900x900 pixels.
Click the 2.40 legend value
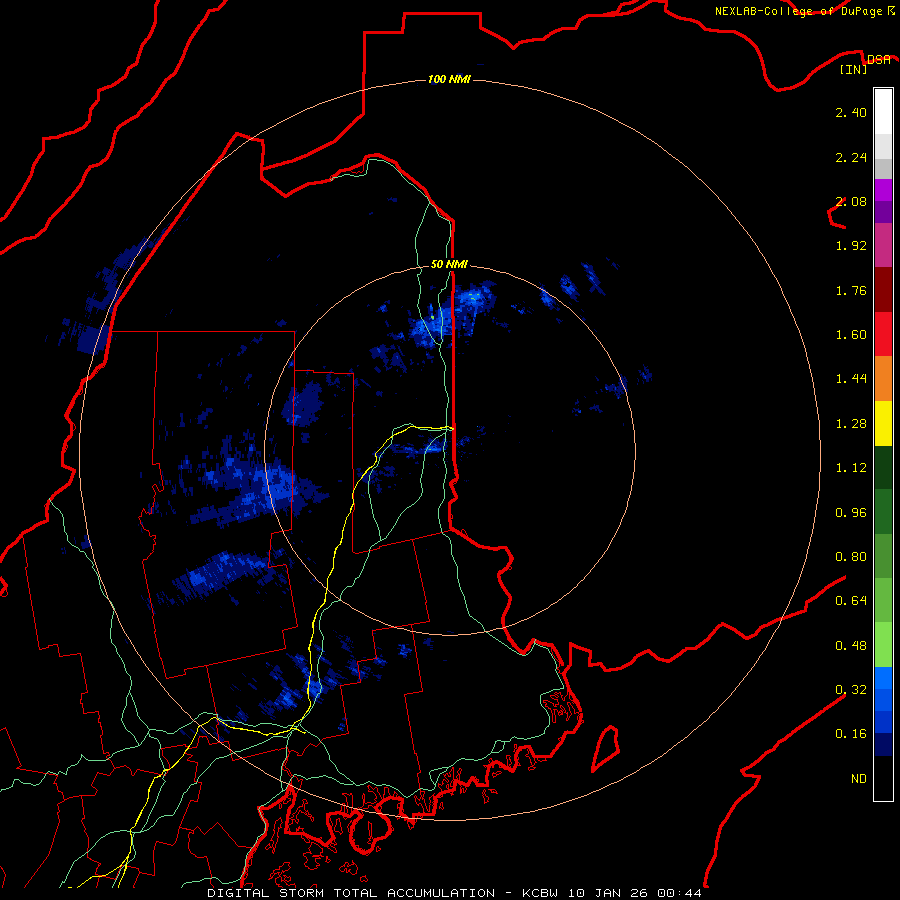(x=851, y=112)
